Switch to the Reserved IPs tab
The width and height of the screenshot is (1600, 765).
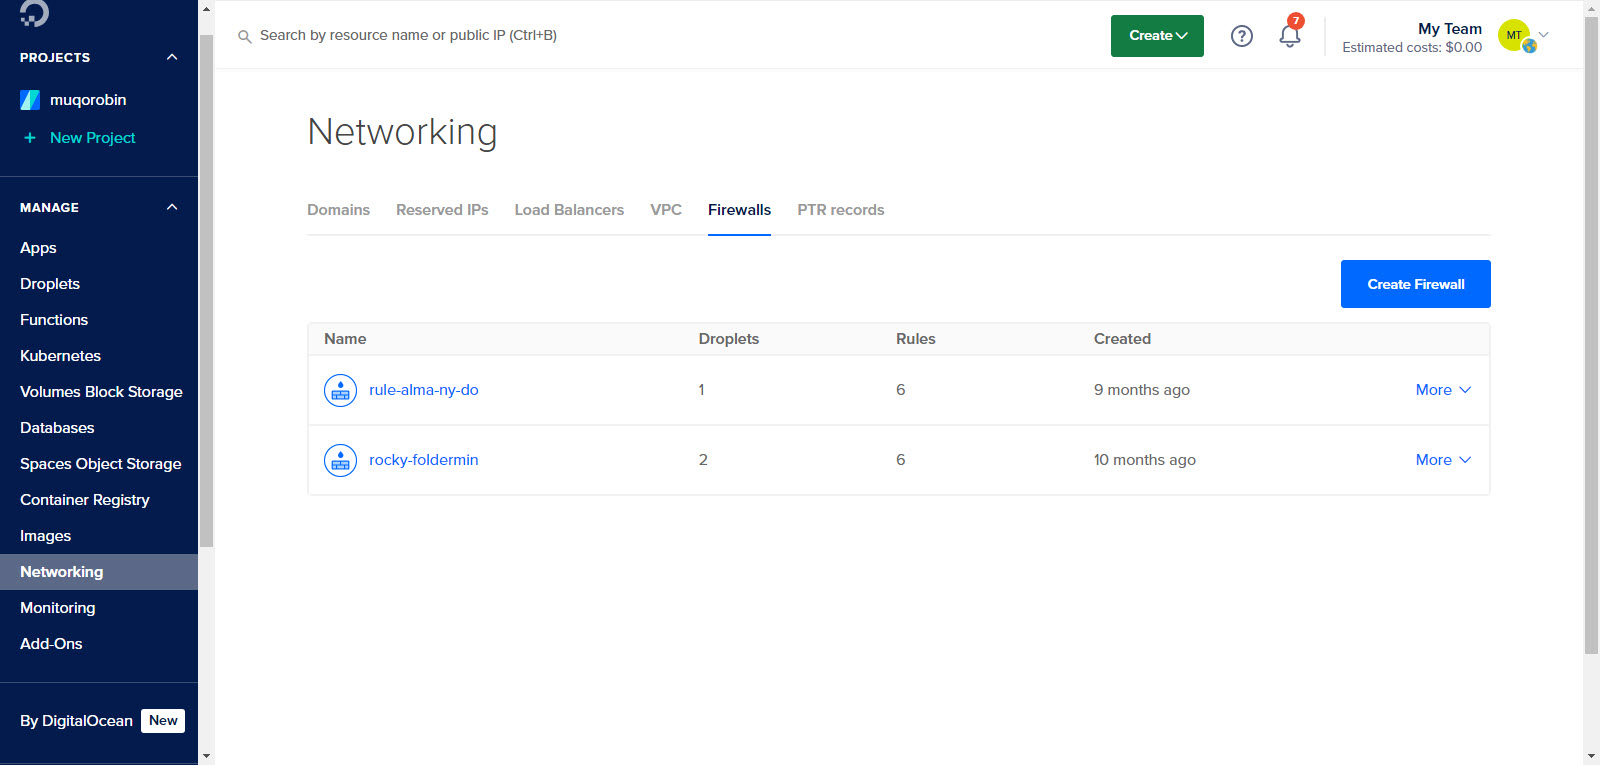442,210
